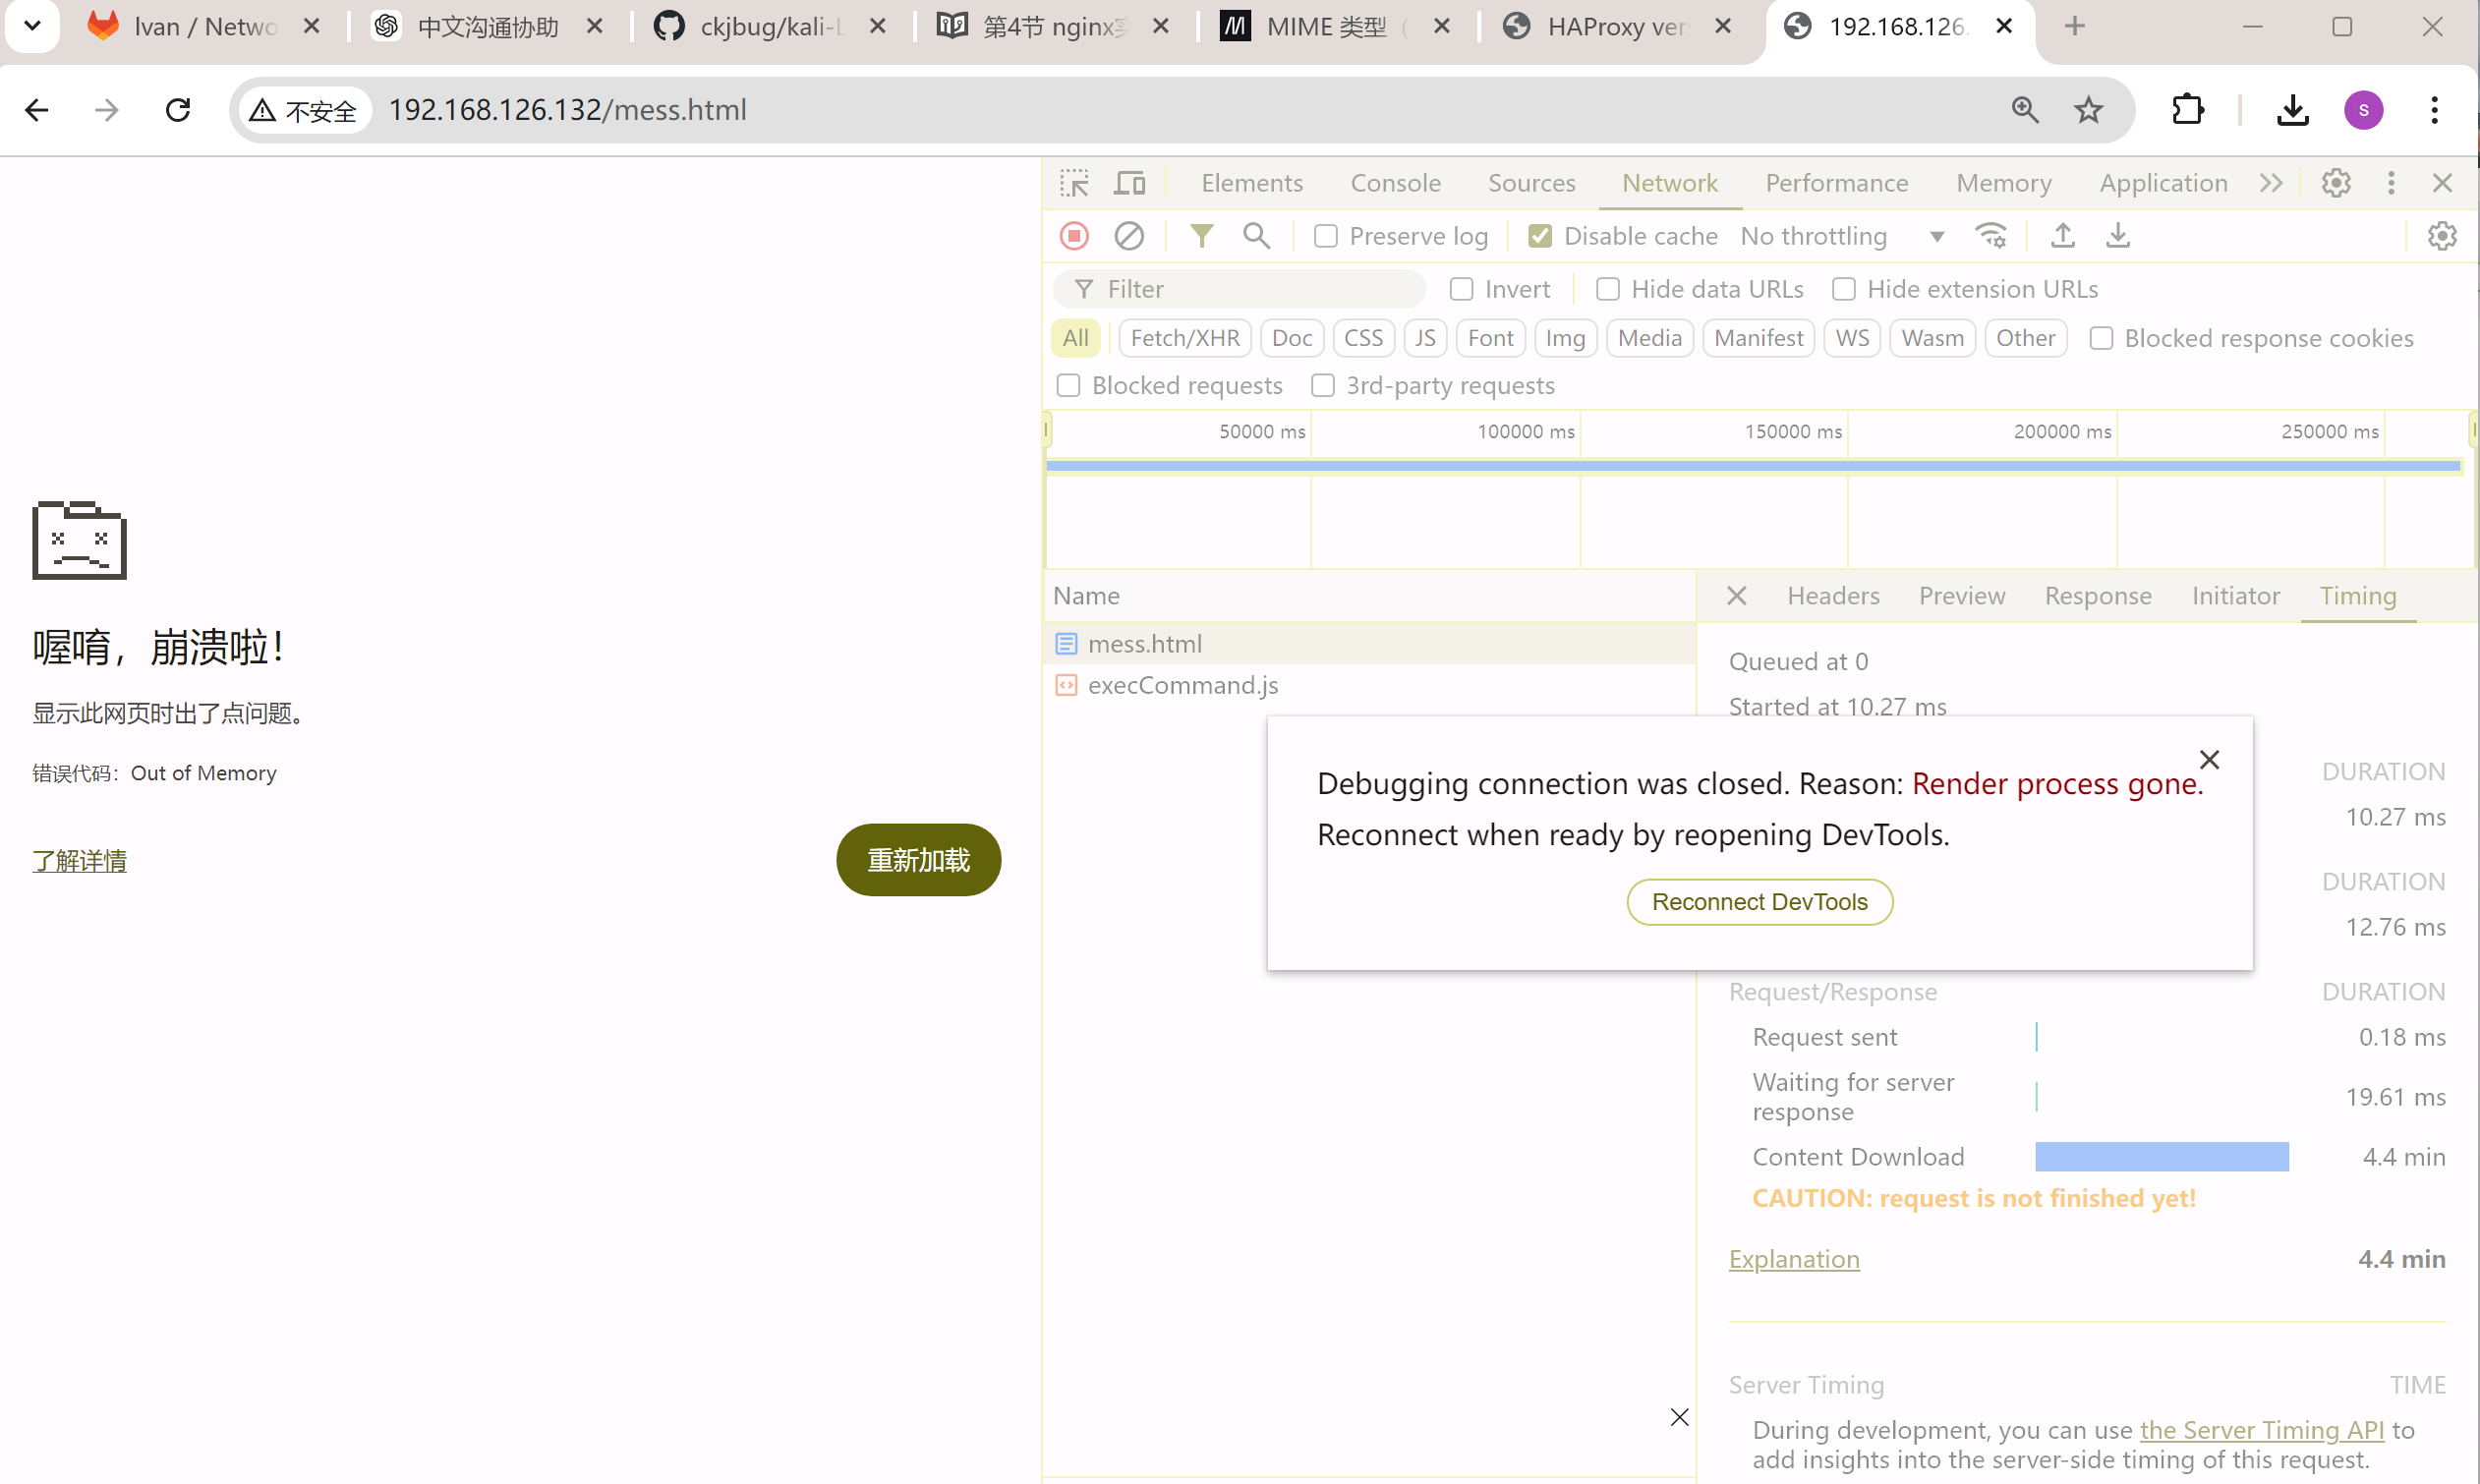The image size is (2480, 1484).
Task: Open the Headers tab of the request
Action: click(x=1832, y=596)
